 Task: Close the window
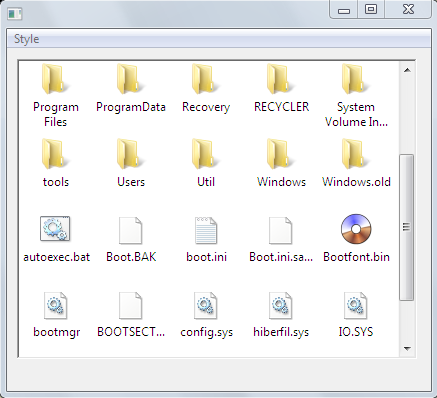(x=408, y=9)
